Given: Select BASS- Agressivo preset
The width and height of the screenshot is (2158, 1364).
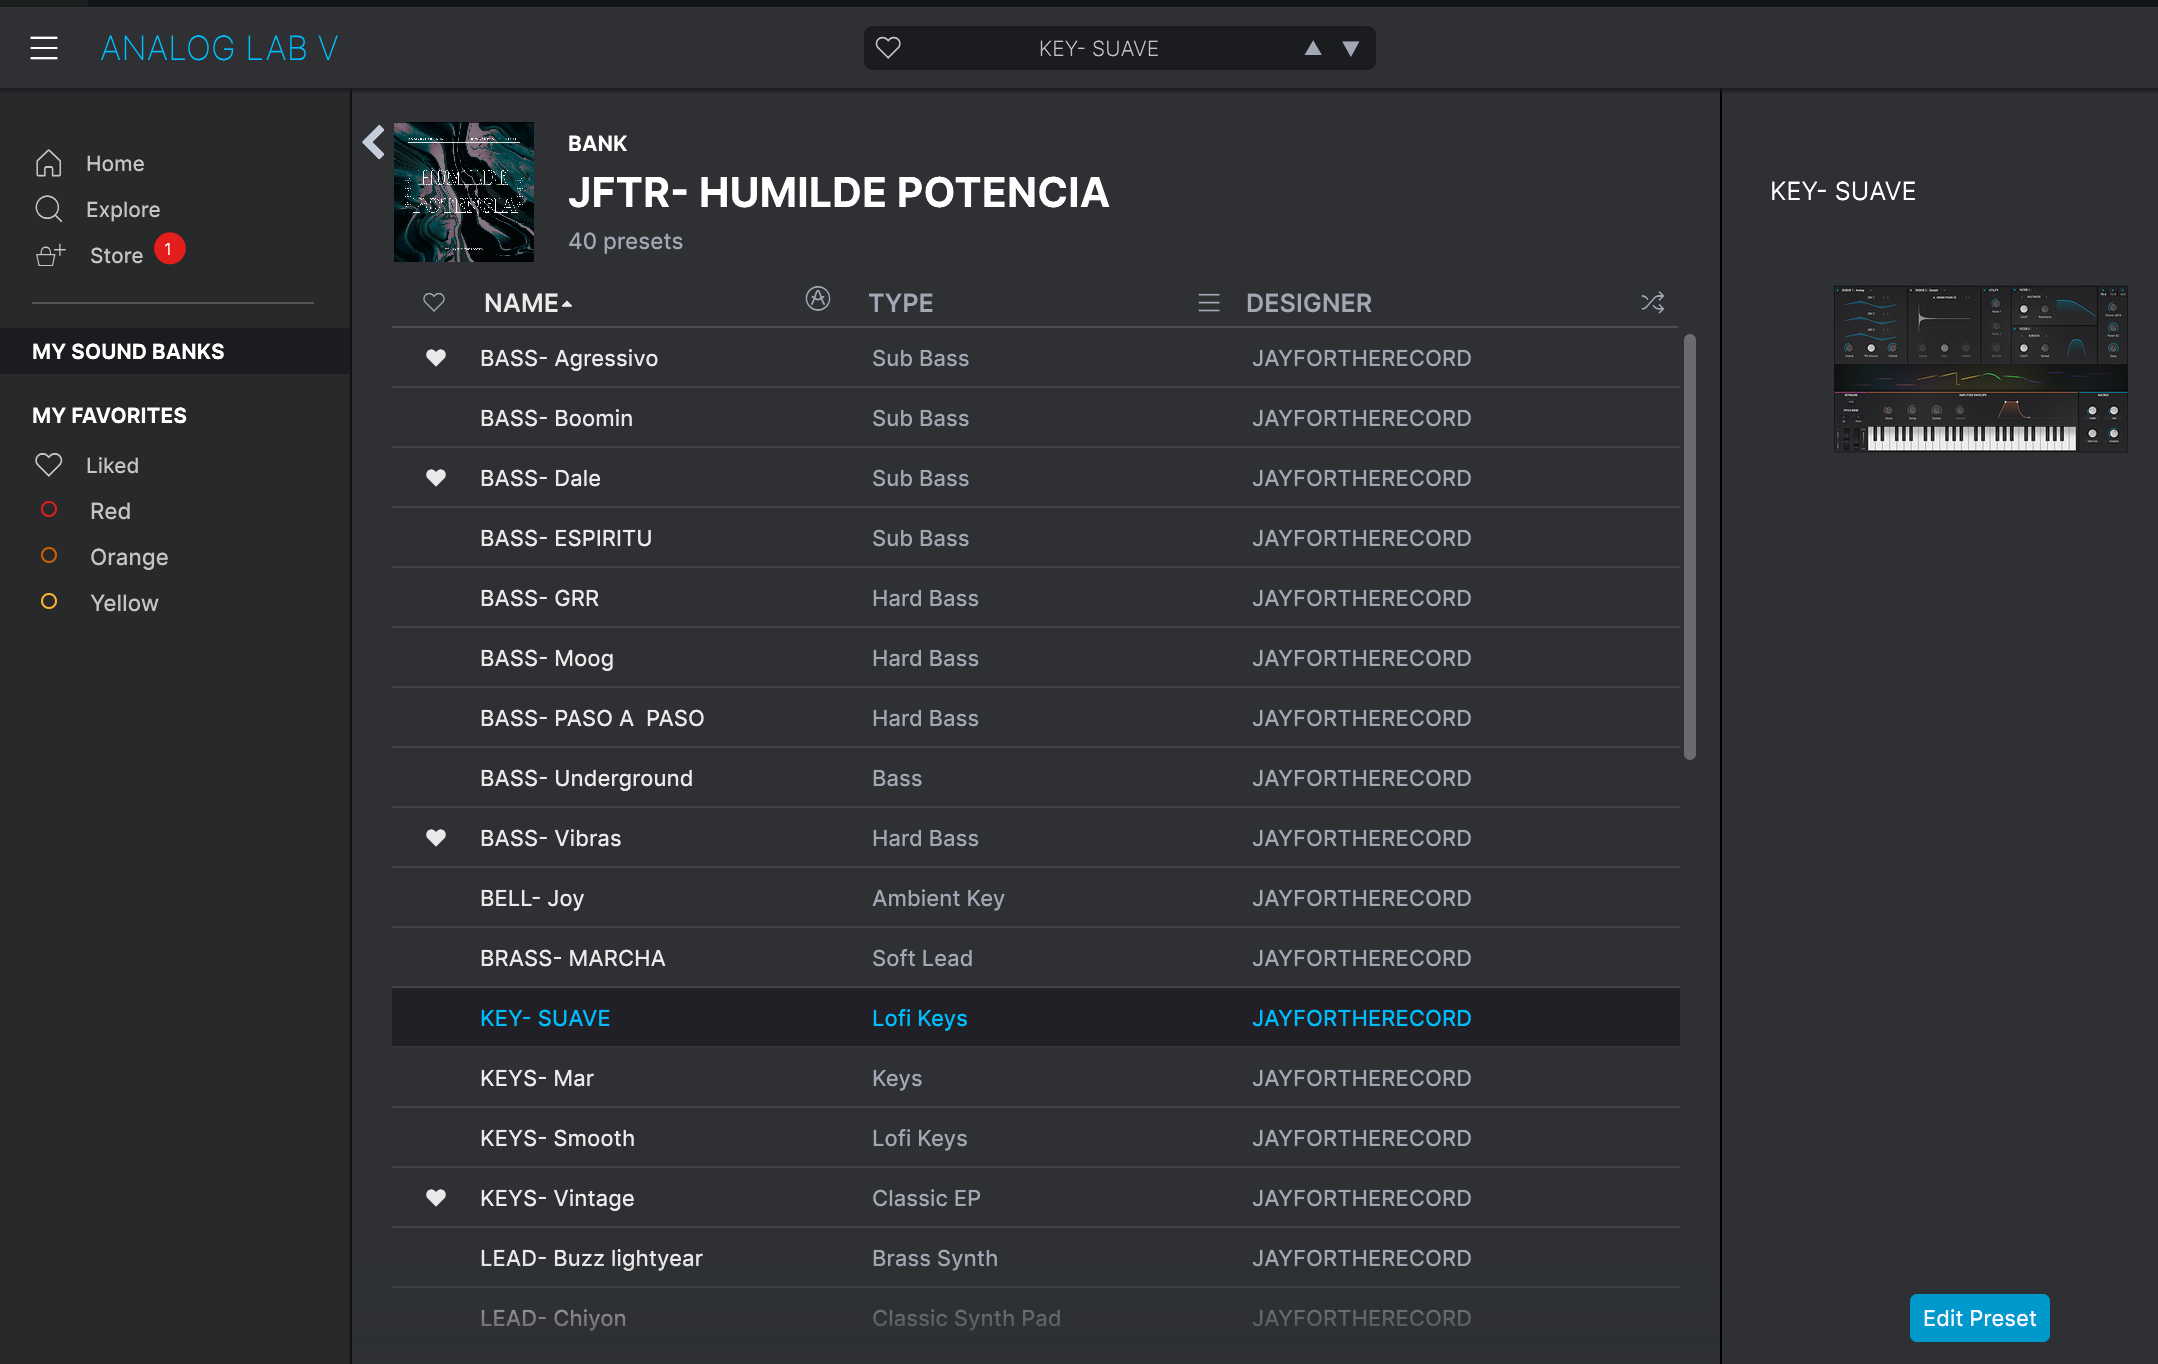Looking at the screenshot, I should (1036, 358).
